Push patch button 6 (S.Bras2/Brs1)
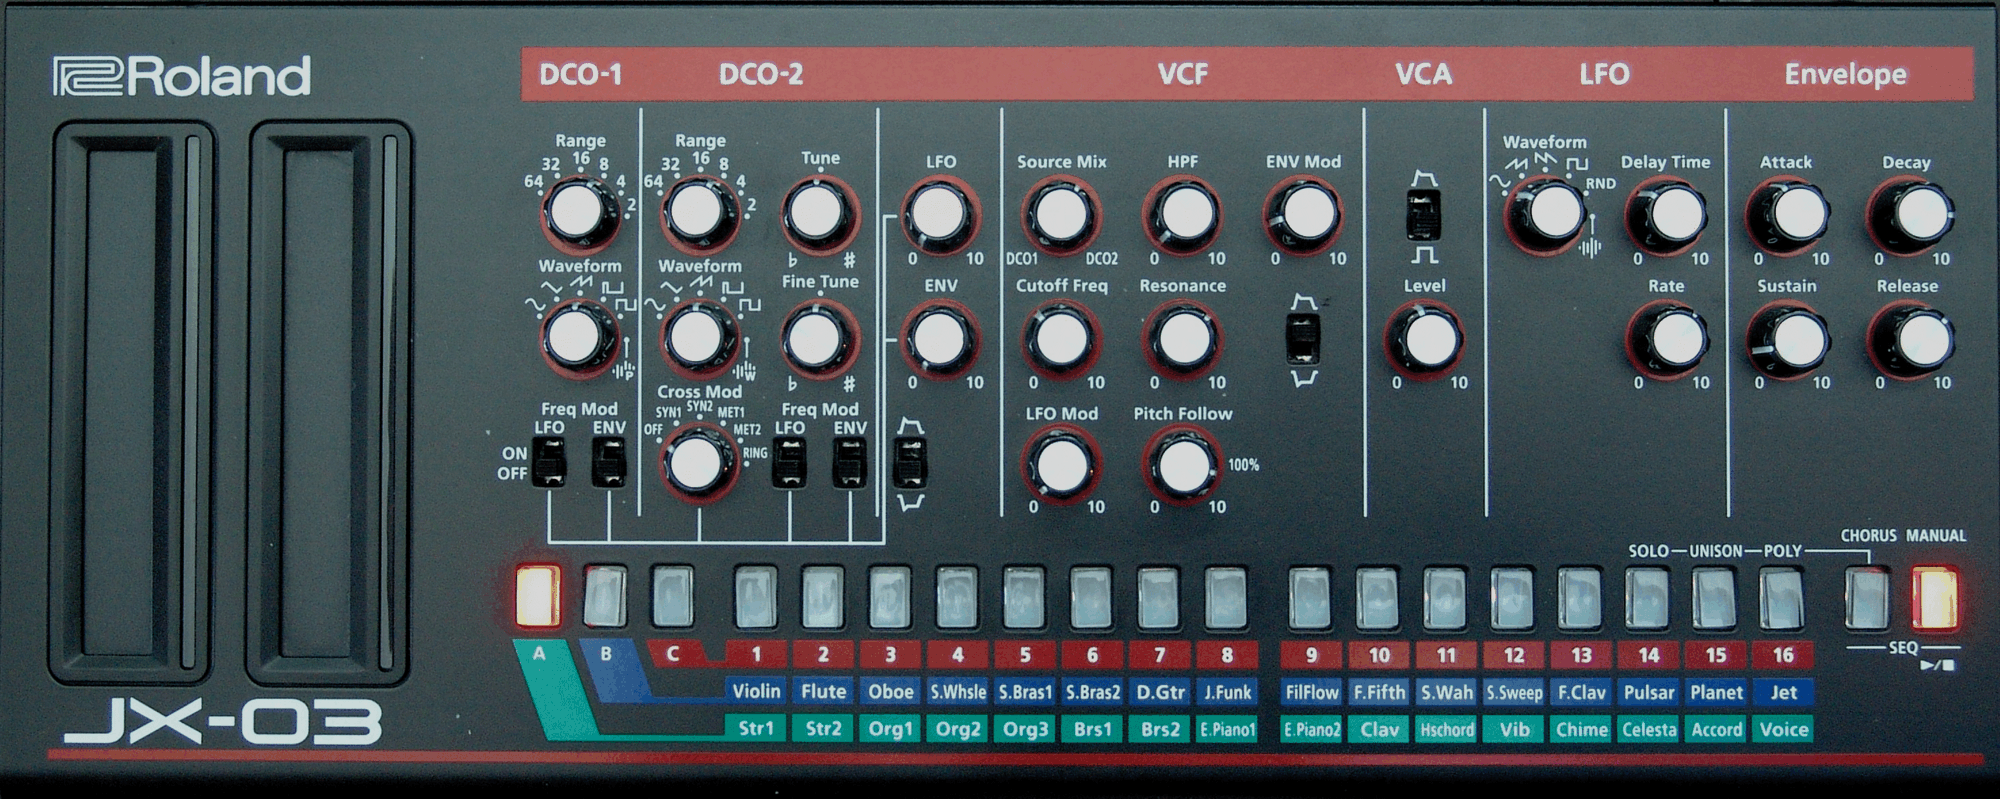Screen dimensions: 2000x799 [1092, 597]
